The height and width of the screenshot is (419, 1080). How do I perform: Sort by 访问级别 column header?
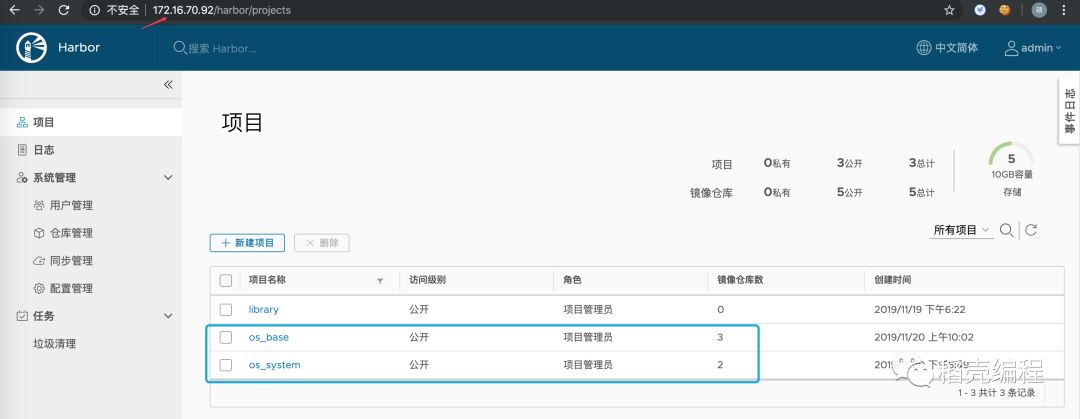428,280
